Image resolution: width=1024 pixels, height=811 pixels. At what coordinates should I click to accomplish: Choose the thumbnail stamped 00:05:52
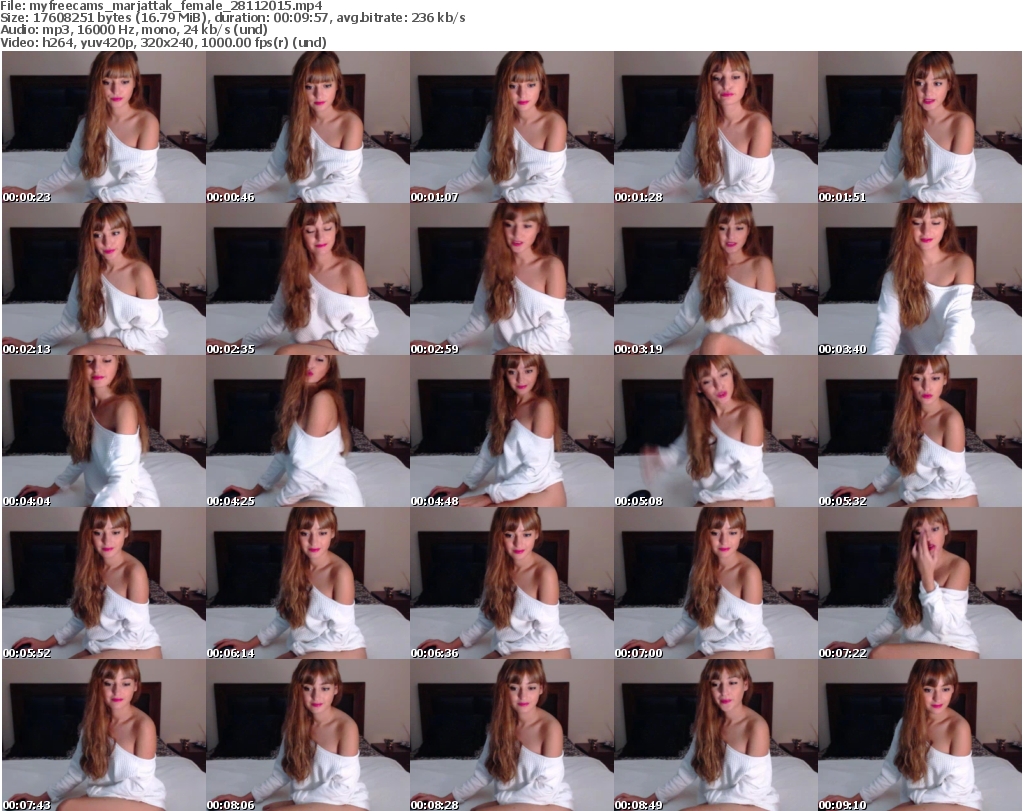tap(104, 583)
